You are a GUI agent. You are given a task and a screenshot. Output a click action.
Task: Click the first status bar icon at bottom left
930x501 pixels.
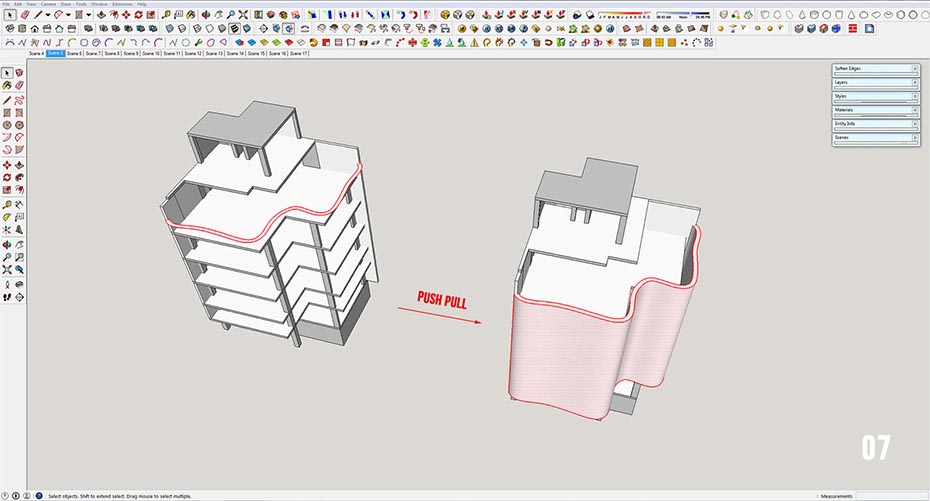tap(5, 496)
